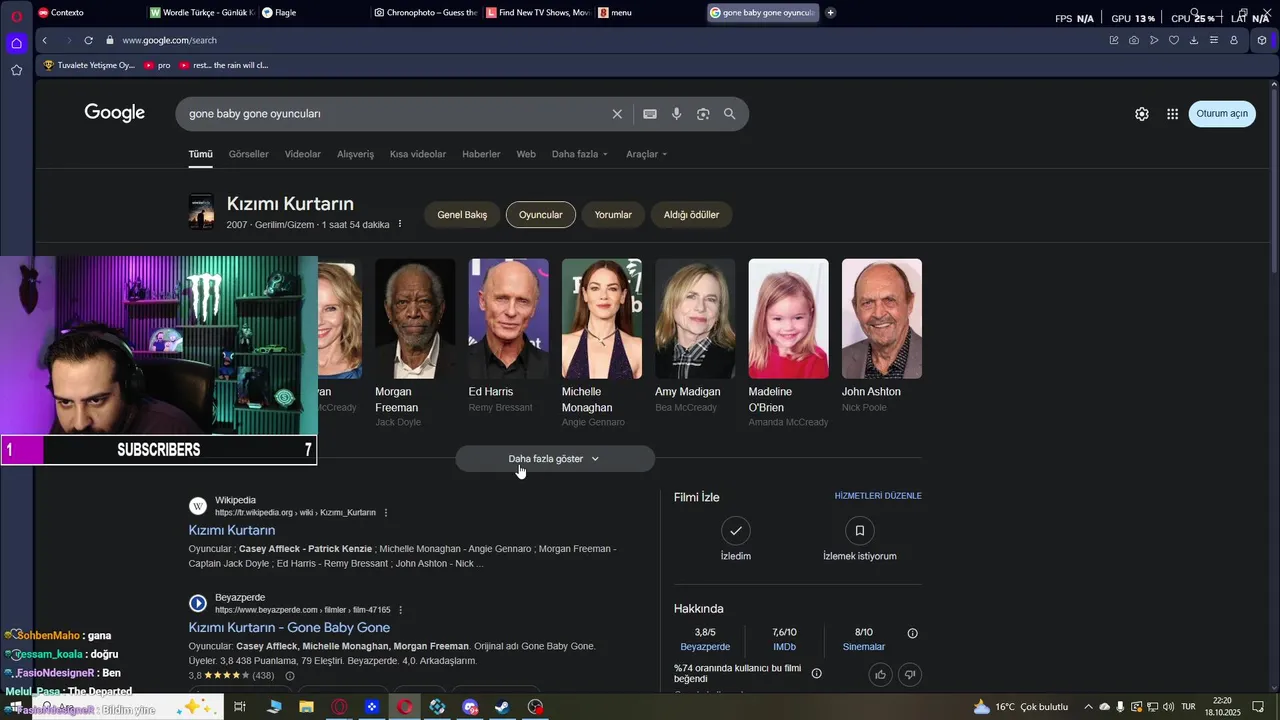Image resolution: width=1280 pixels, height=720 pixels.
Task: Switch to the Haberler search tab
Action: (x=481, y=154)
